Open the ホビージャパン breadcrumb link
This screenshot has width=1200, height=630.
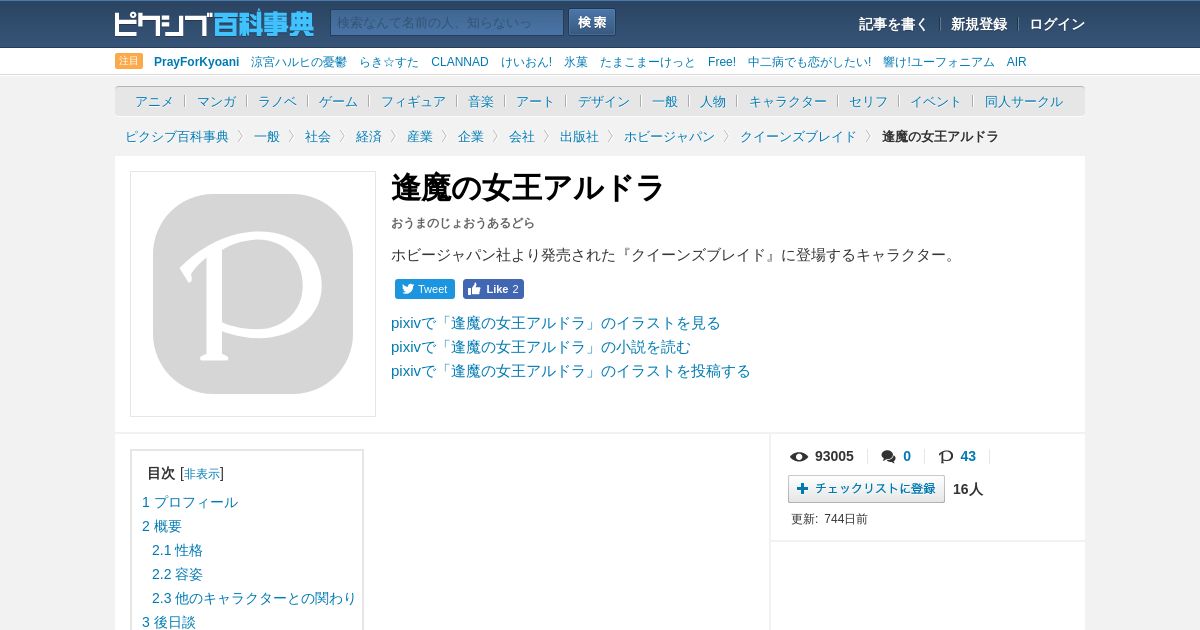pos(669,136)
